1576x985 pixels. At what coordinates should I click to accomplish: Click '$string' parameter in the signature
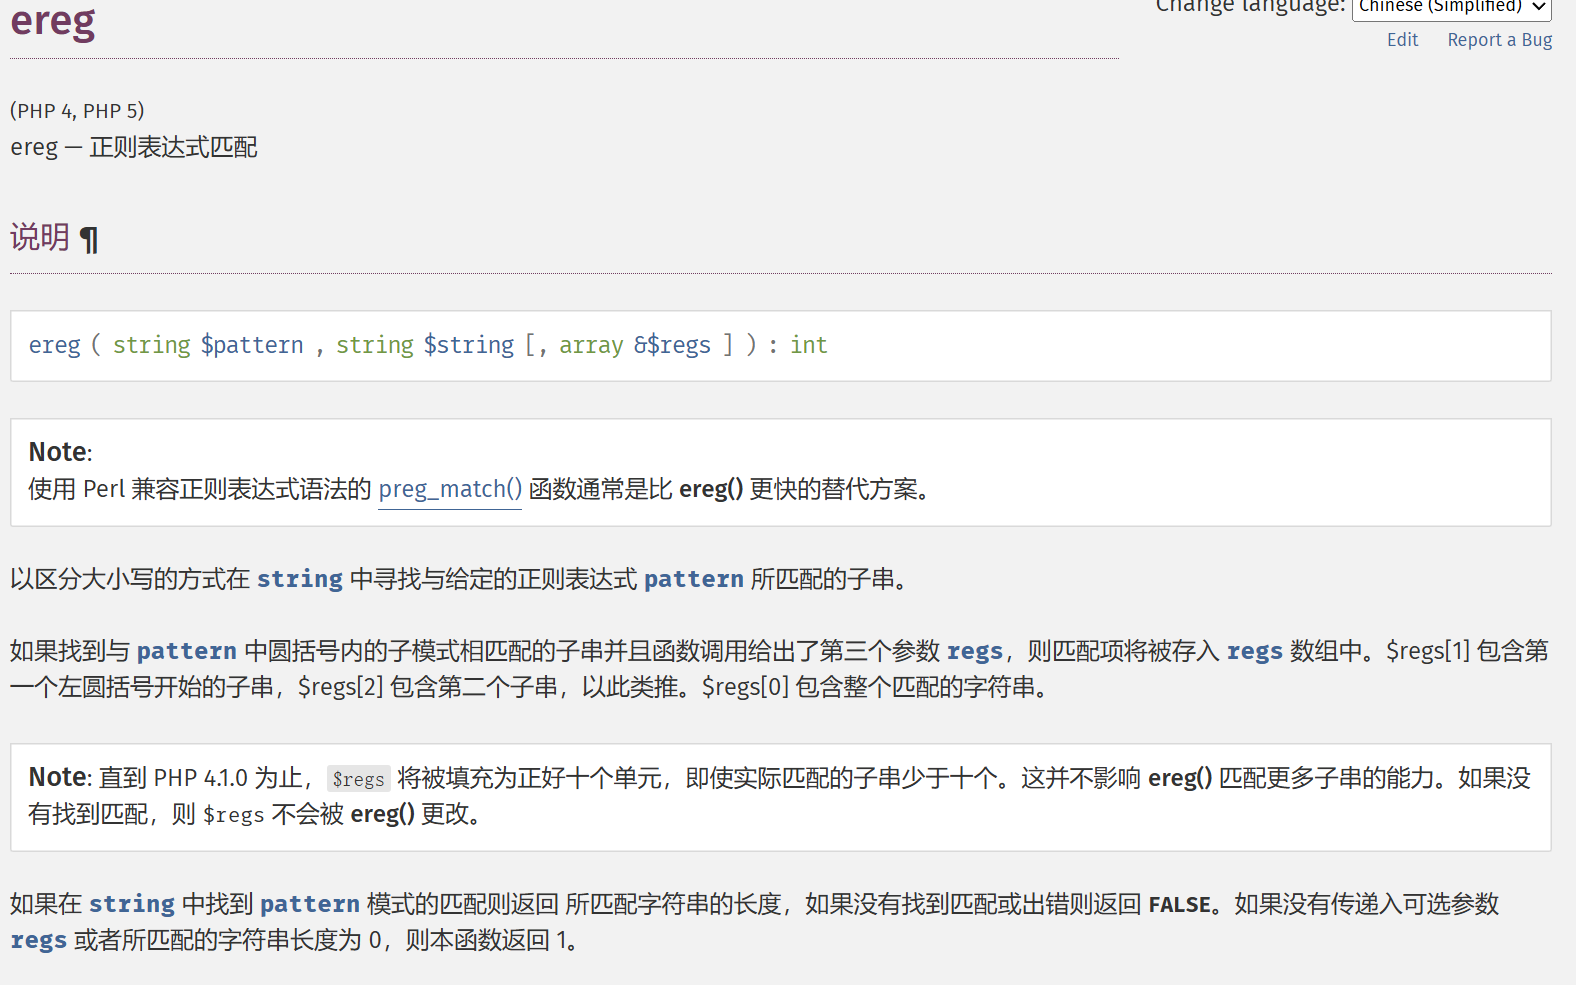pos(469,345)
